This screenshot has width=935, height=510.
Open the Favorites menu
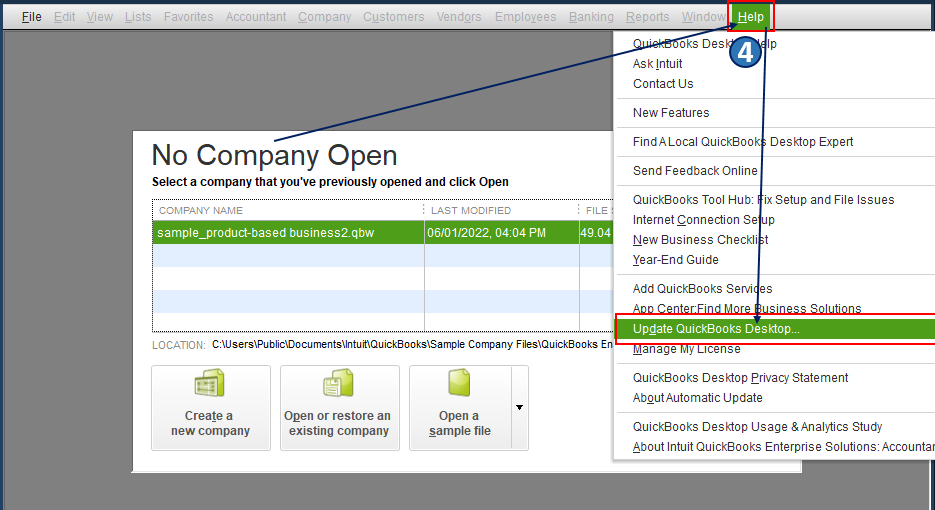coord(188,17)
